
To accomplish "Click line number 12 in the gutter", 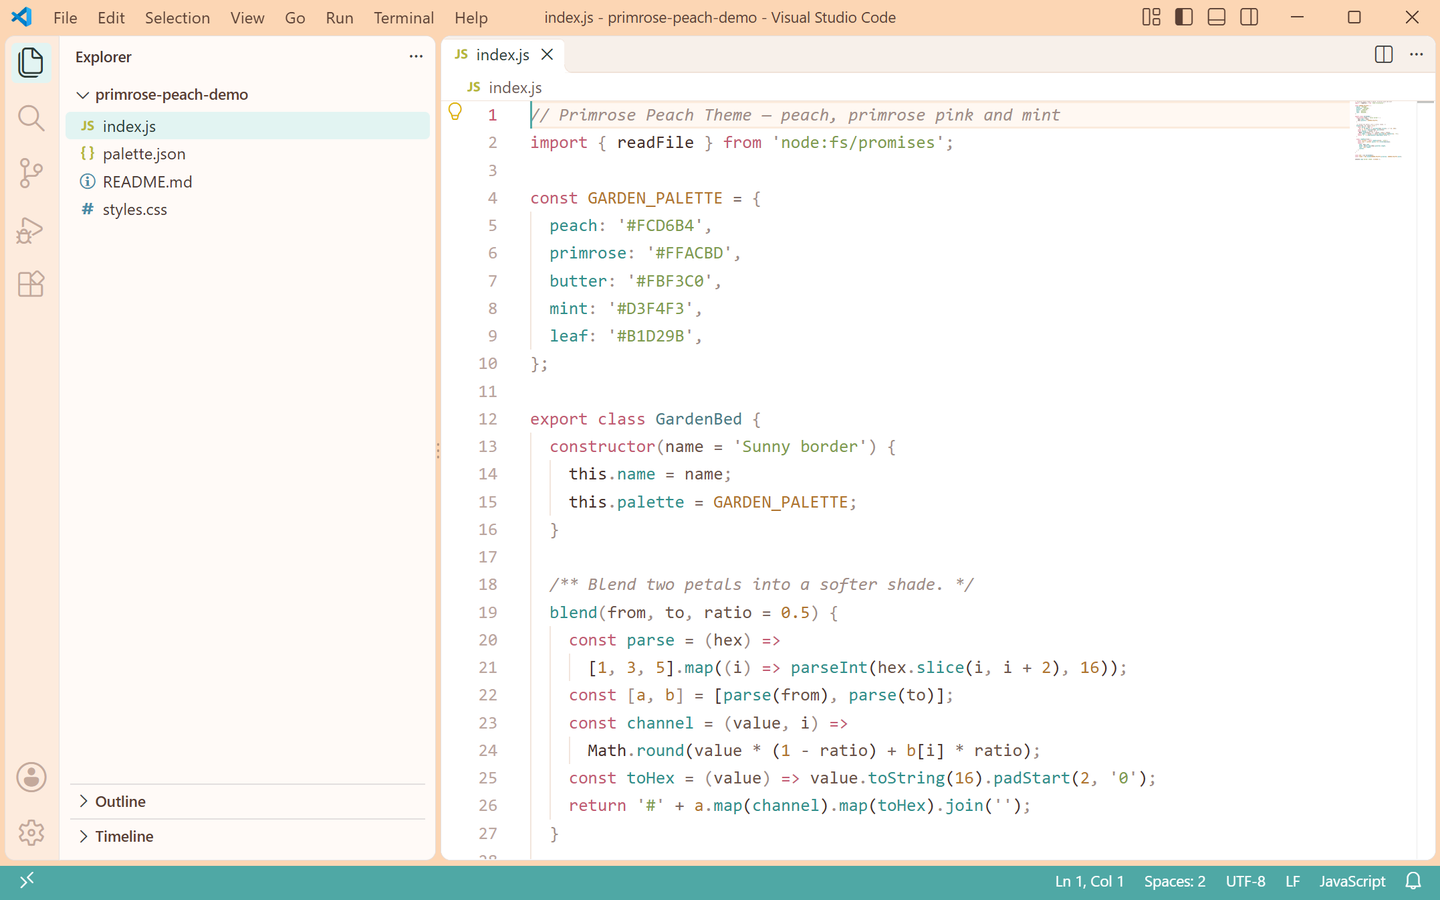I will click(x=488, y=419).
